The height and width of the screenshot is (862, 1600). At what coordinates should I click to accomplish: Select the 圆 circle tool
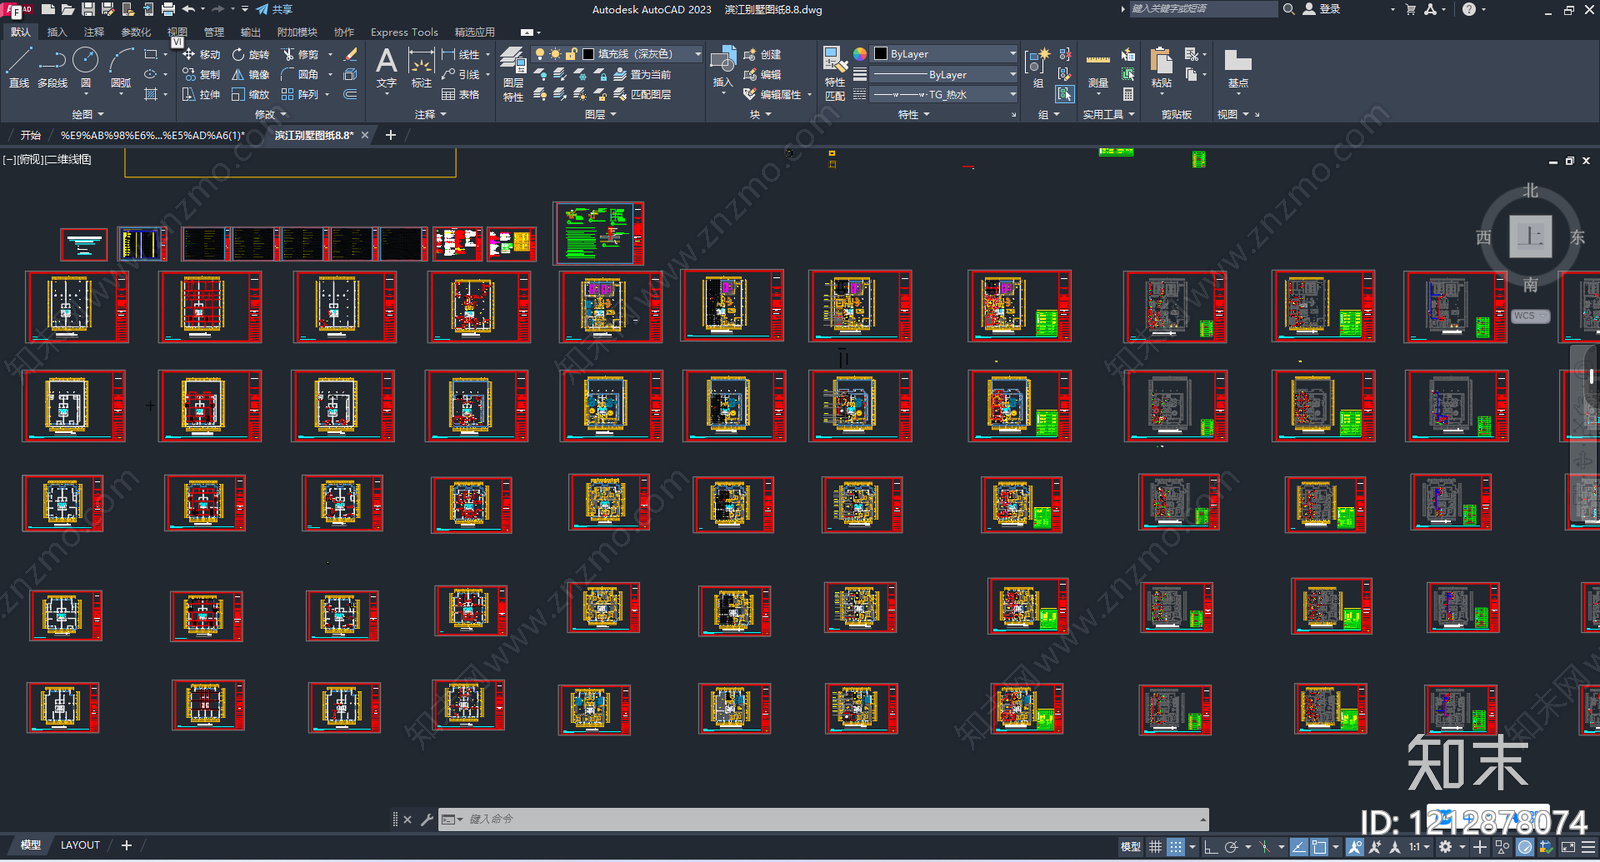86,68
